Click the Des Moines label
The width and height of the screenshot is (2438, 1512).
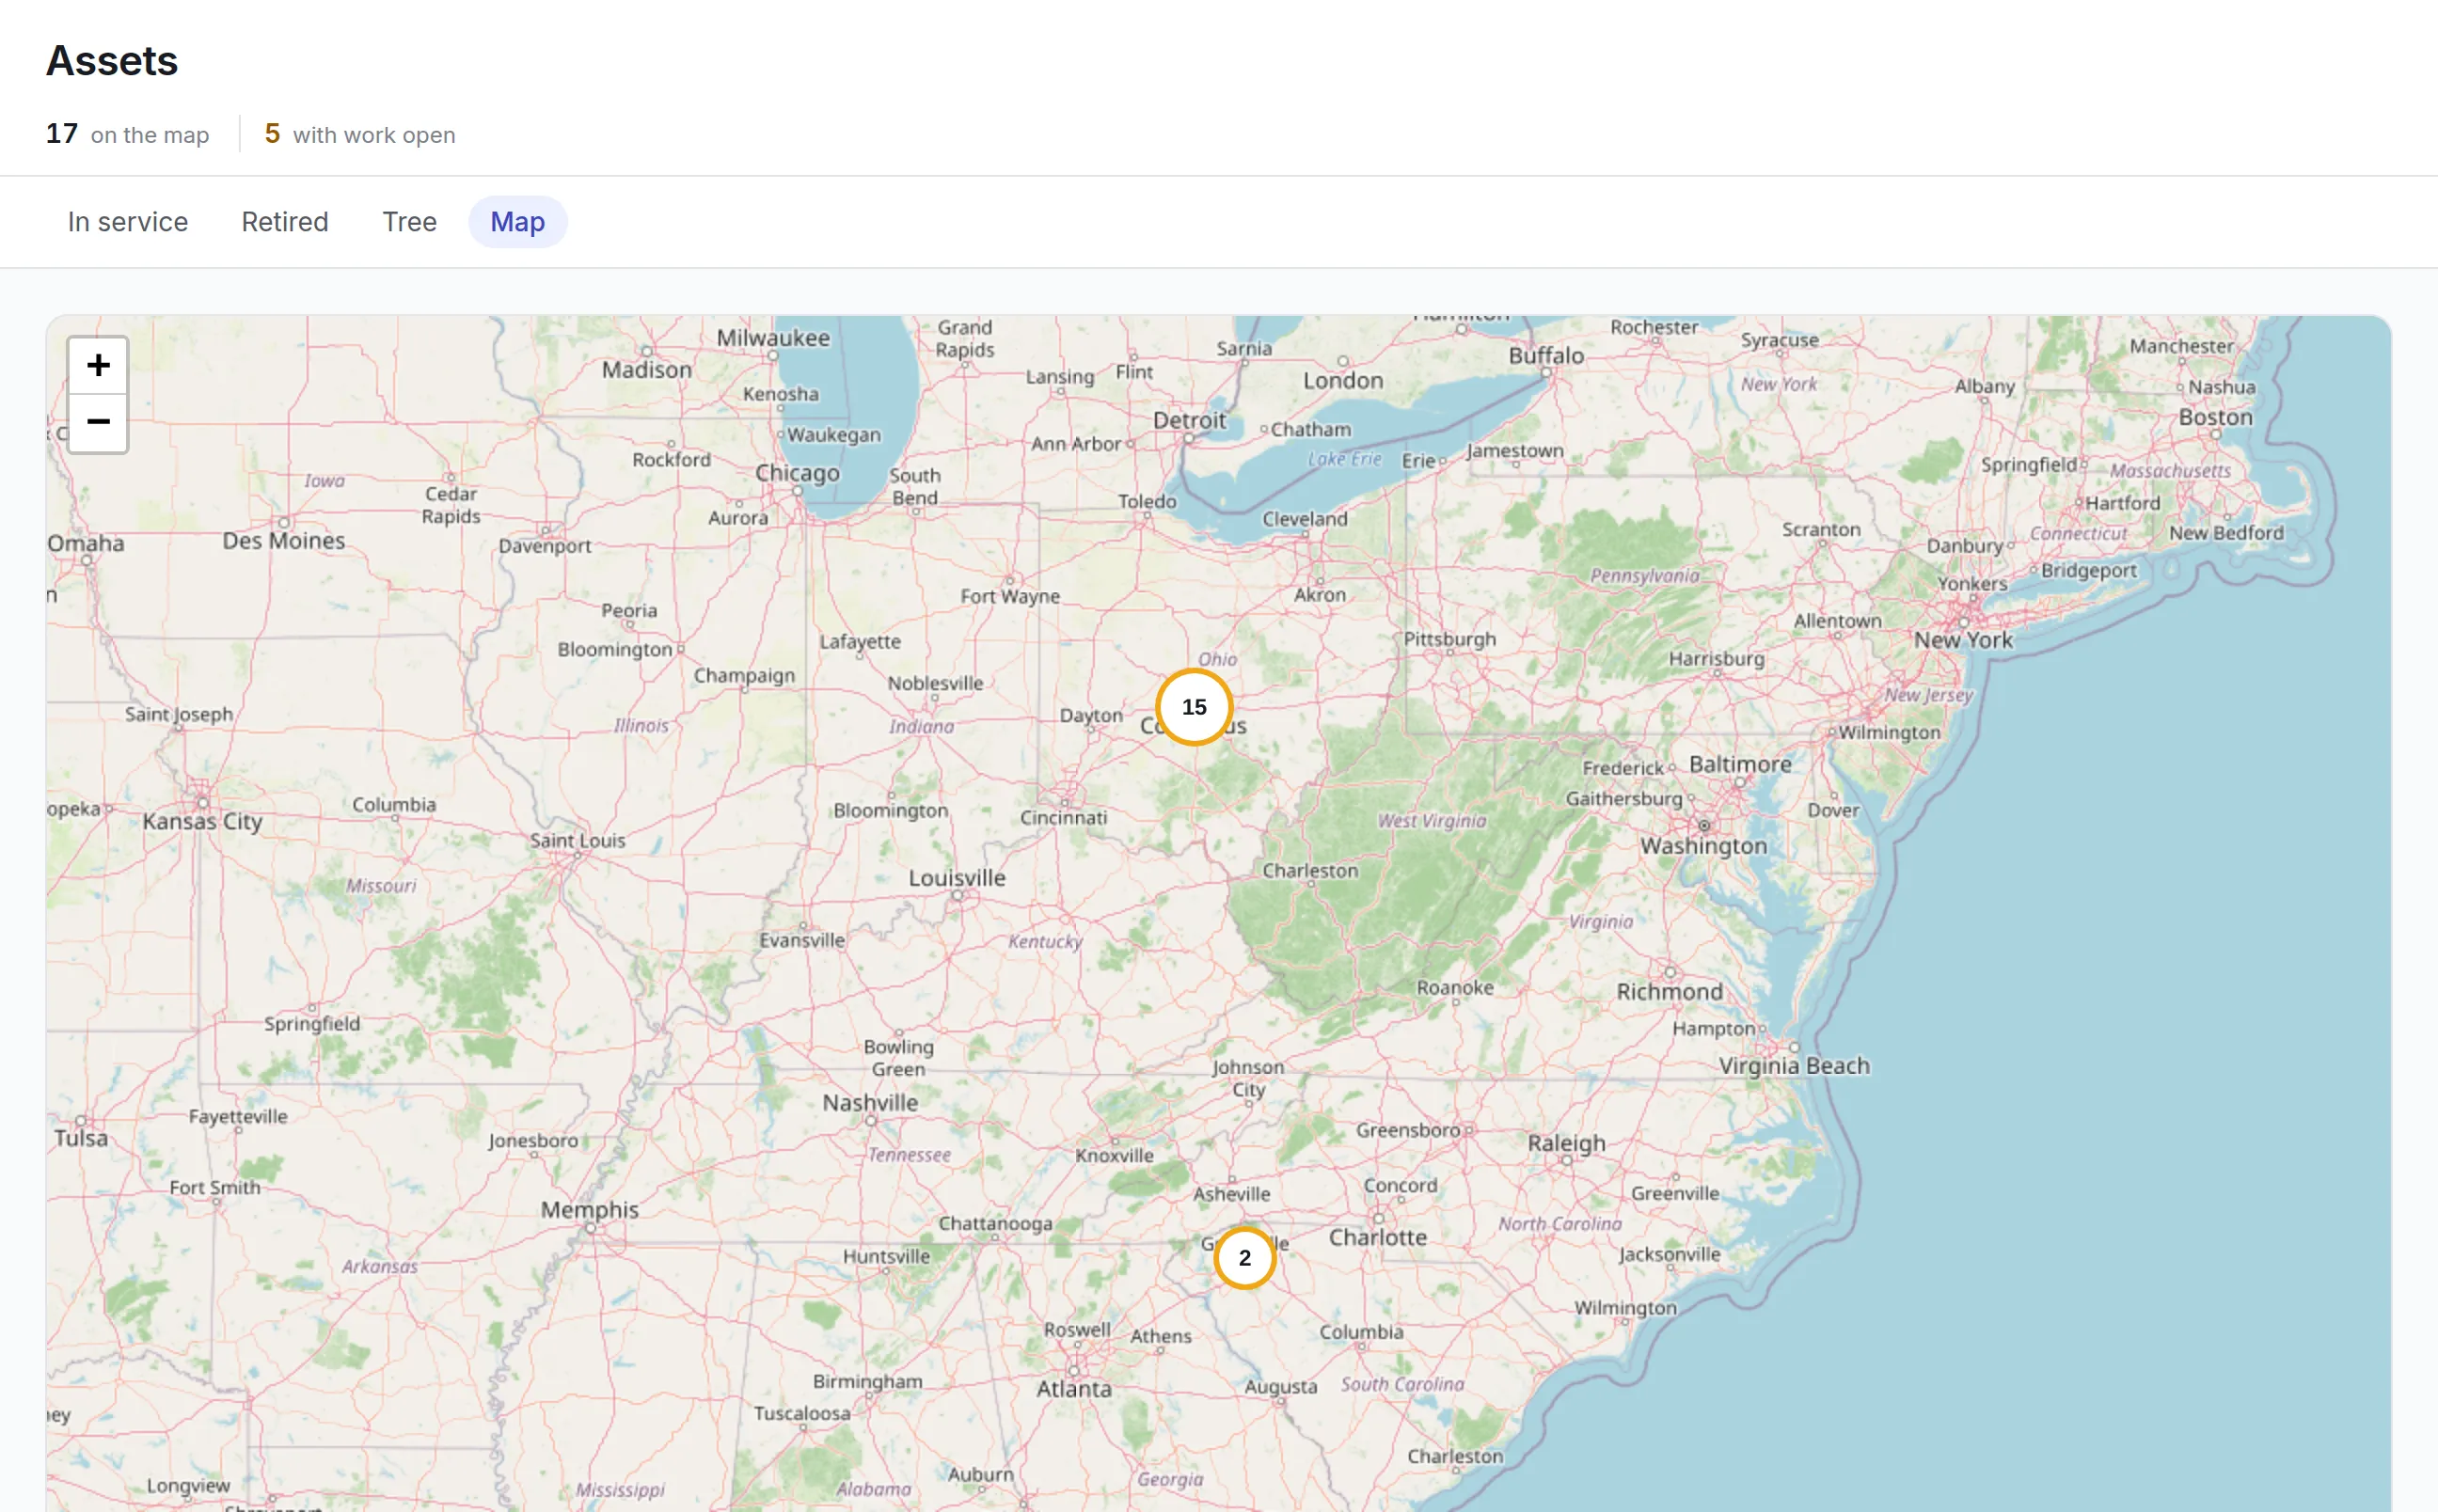(284, 541)
